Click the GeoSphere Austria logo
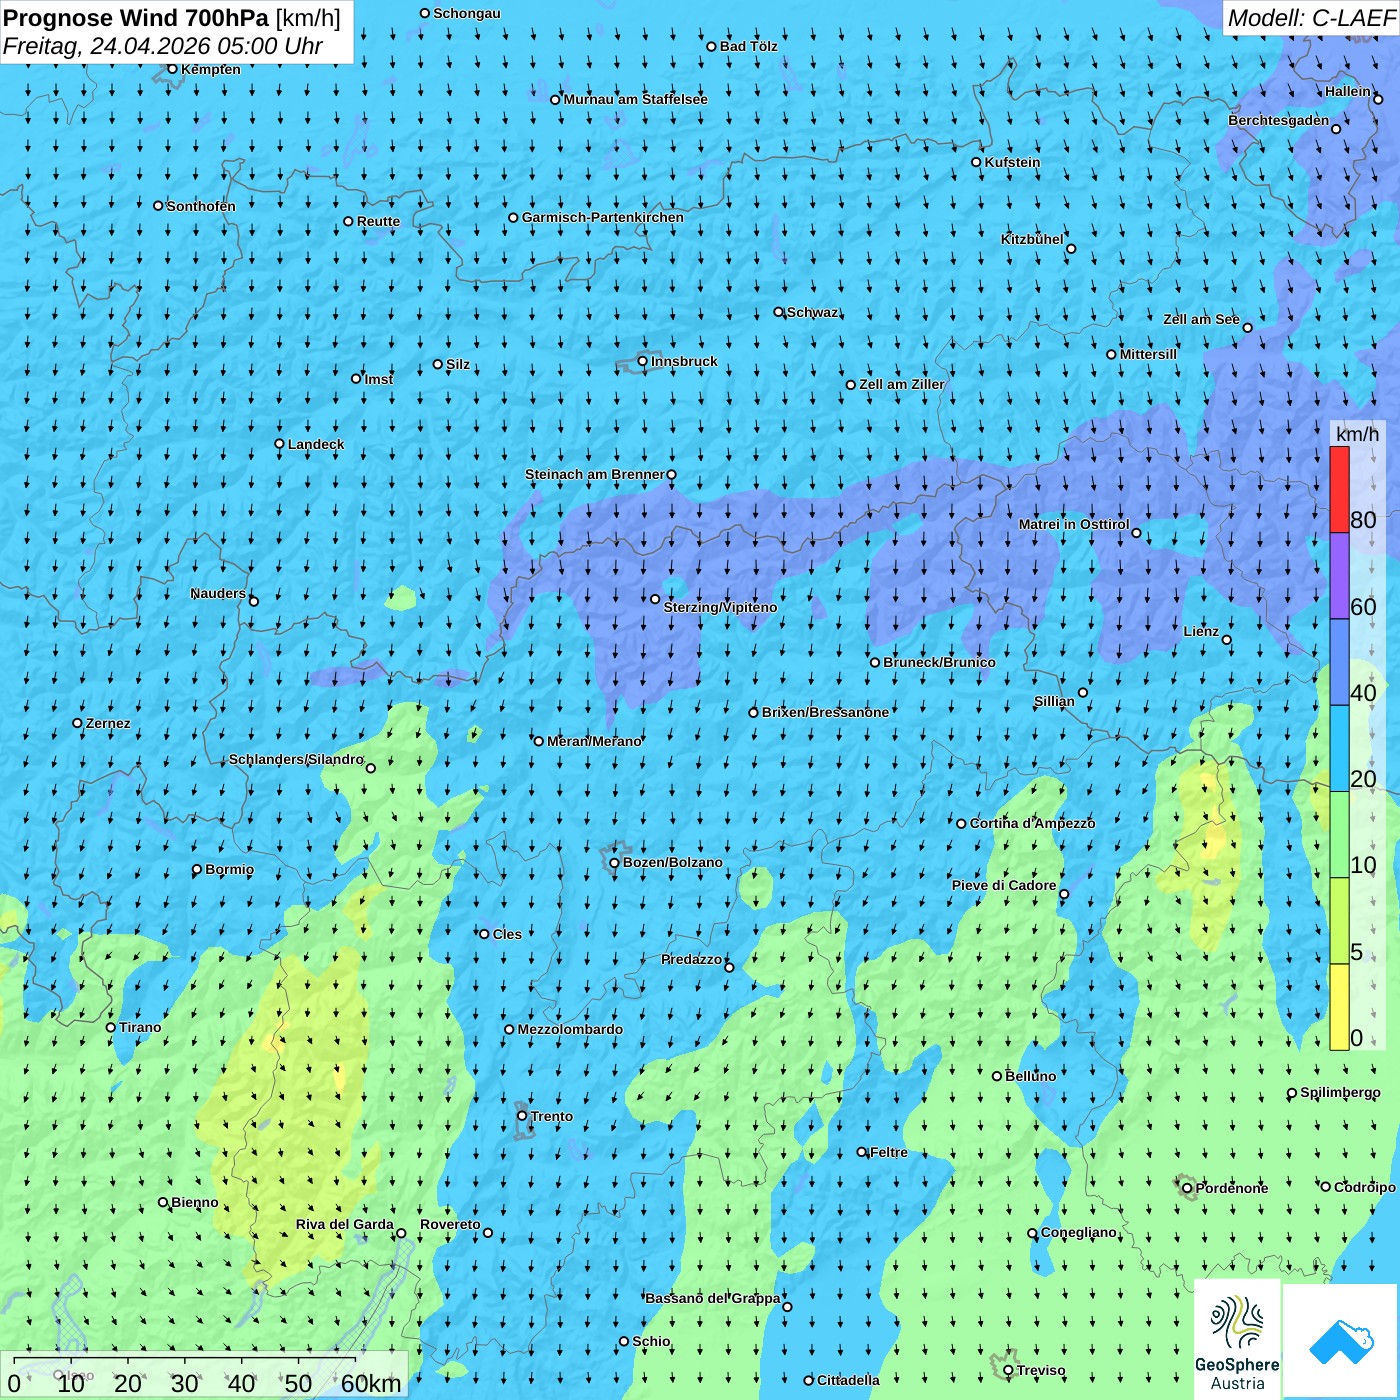Viewport: 1400px width, 1400px height. (1237, 1340)
